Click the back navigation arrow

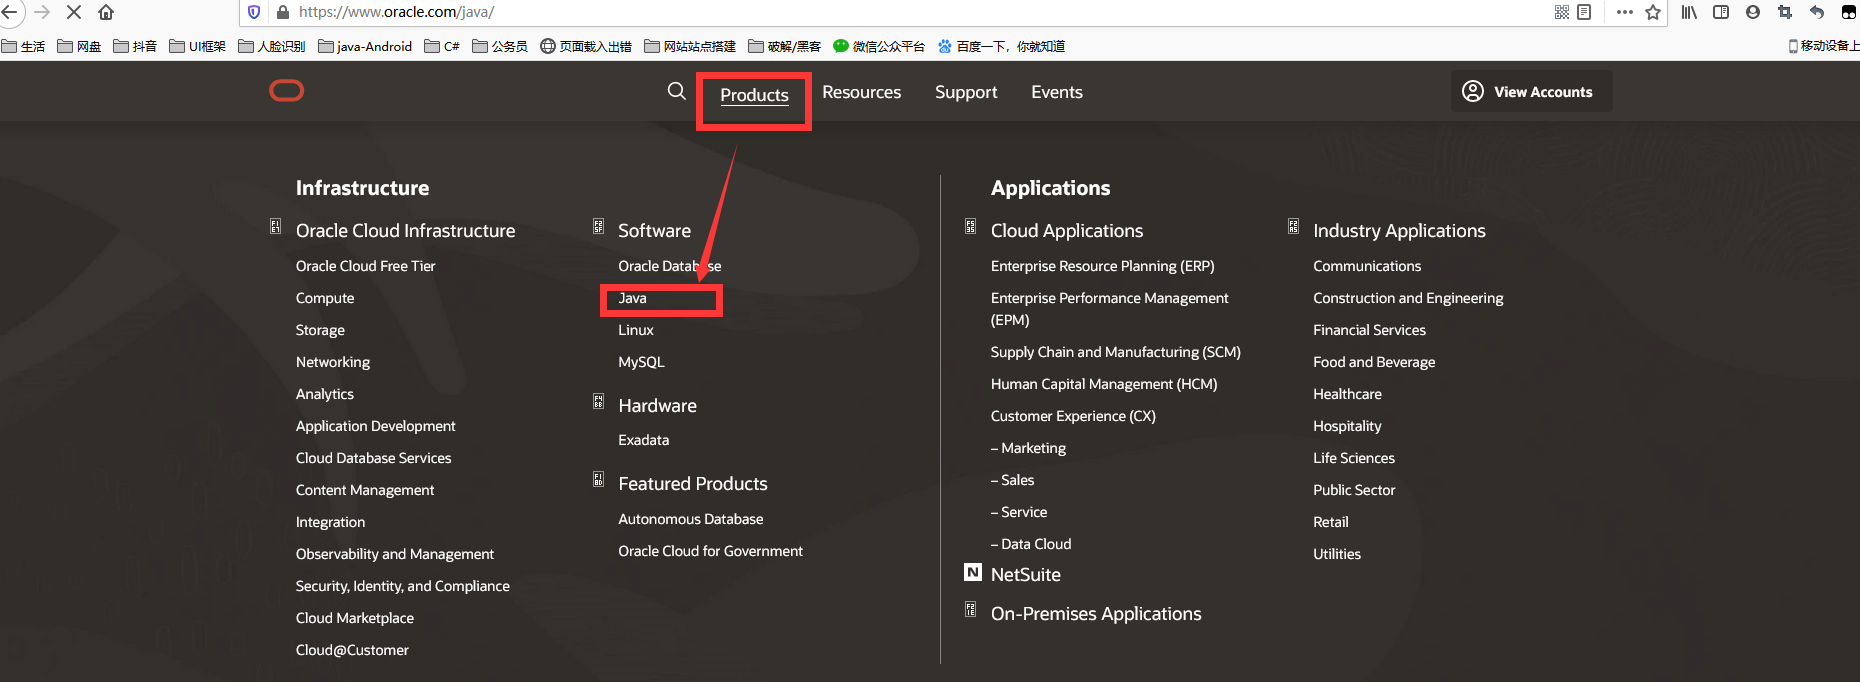click(x=9, y=12)
